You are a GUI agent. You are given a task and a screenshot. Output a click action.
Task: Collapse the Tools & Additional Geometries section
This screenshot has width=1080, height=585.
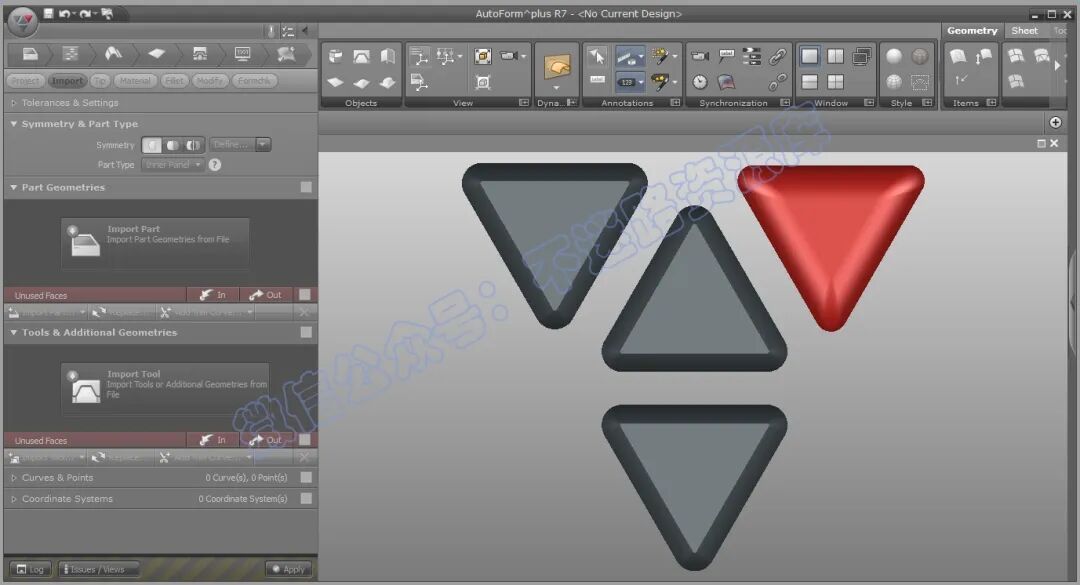[14, 332]
